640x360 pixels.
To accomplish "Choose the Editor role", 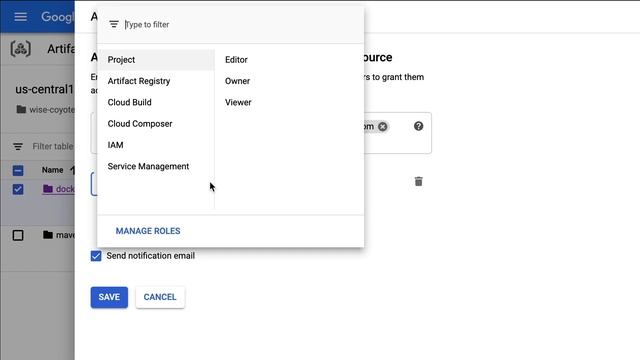I will [x=236, y=60].
